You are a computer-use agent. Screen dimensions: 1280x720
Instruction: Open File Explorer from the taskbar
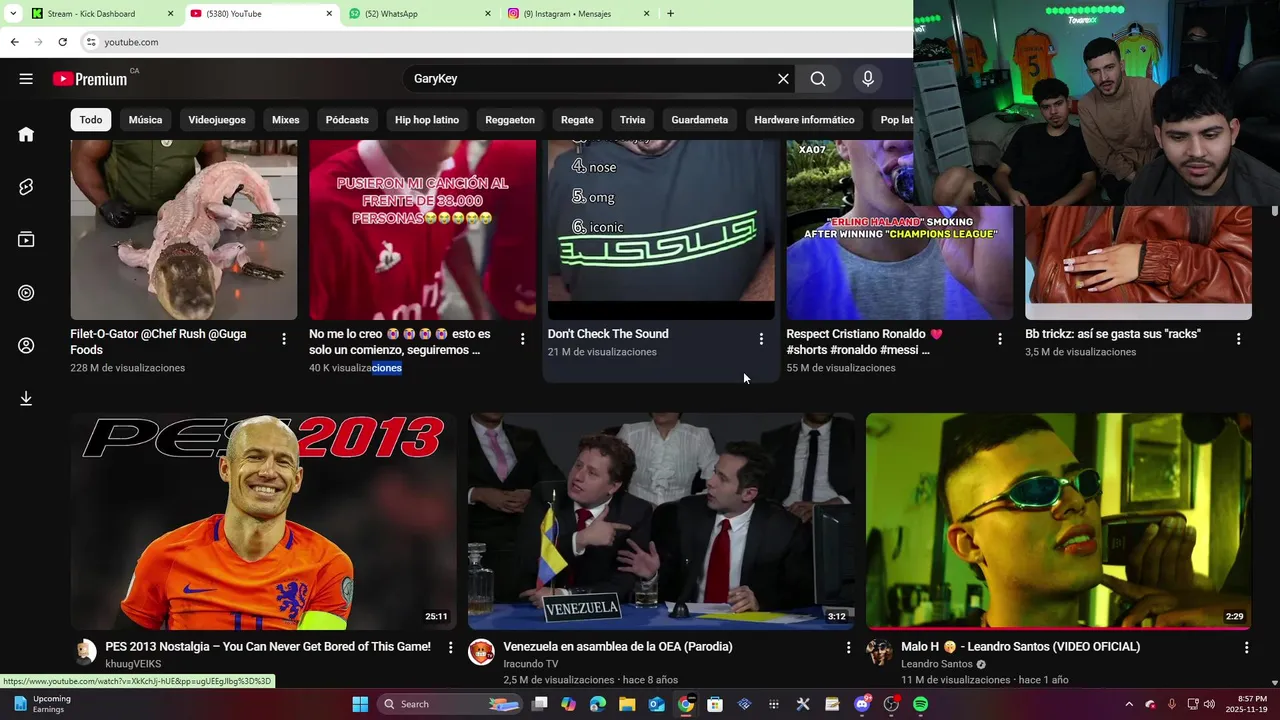tap(627, 704)
